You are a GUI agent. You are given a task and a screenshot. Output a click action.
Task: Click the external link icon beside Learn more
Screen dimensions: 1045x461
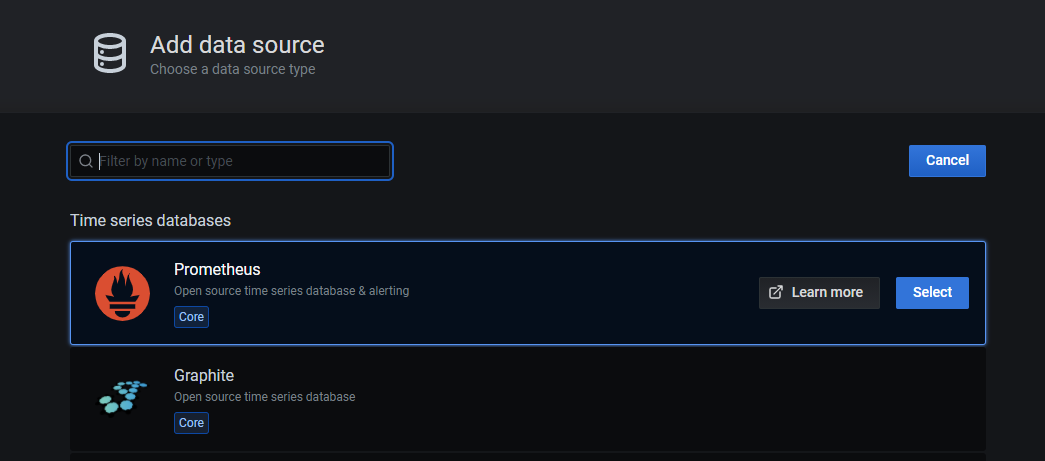(776, 292)
